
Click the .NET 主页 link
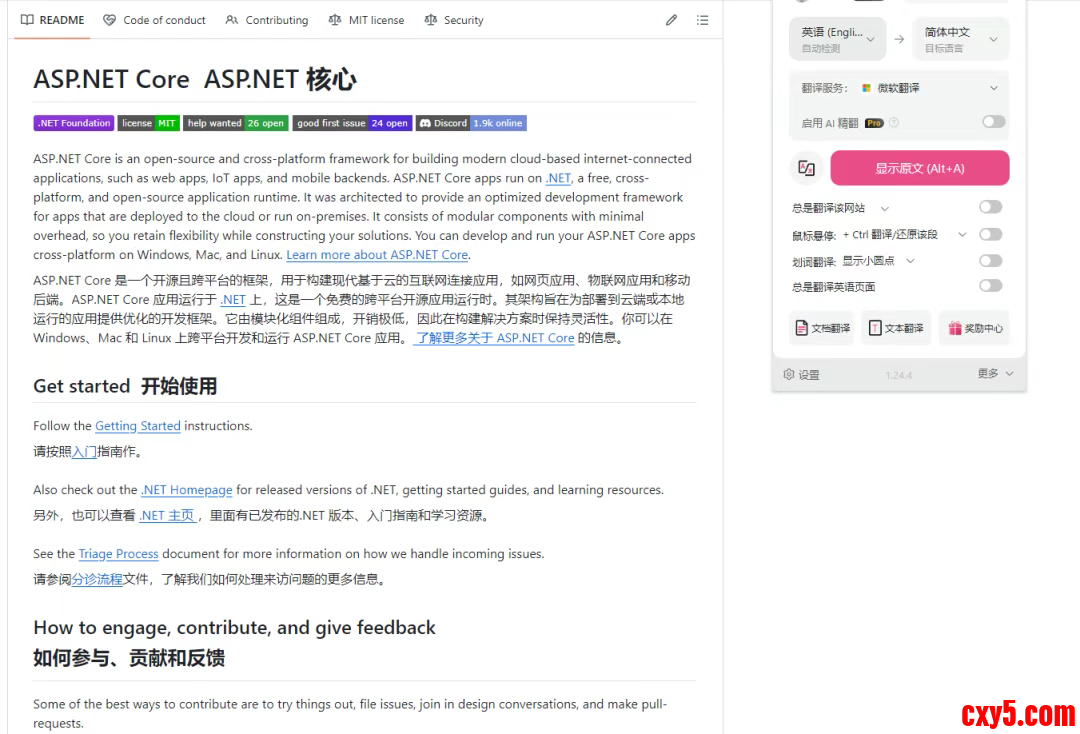[x=168, y=515]
